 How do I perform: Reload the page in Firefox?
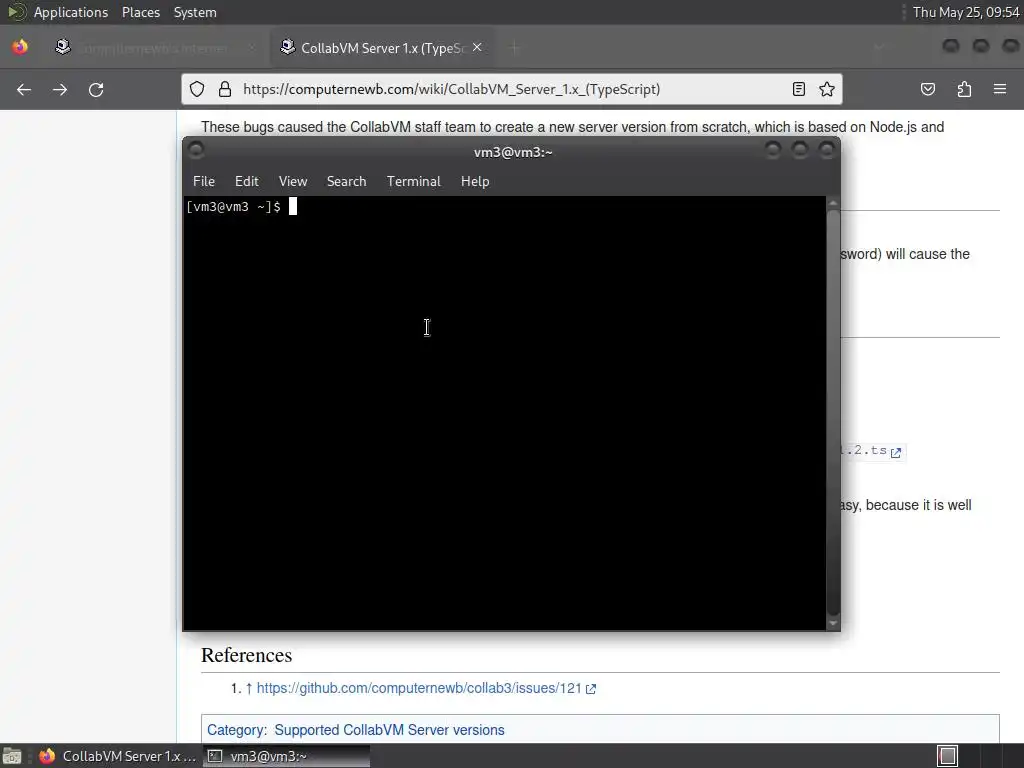tap(96, 89)
